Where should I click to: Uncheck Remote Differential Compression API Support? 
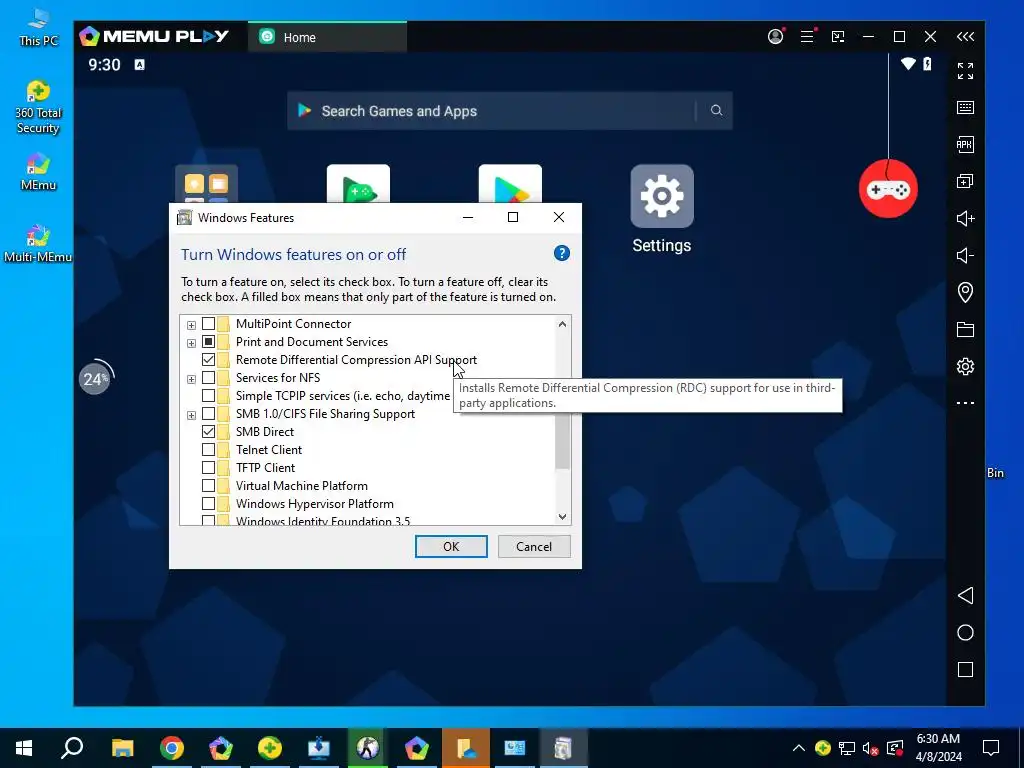pos(208,359)
